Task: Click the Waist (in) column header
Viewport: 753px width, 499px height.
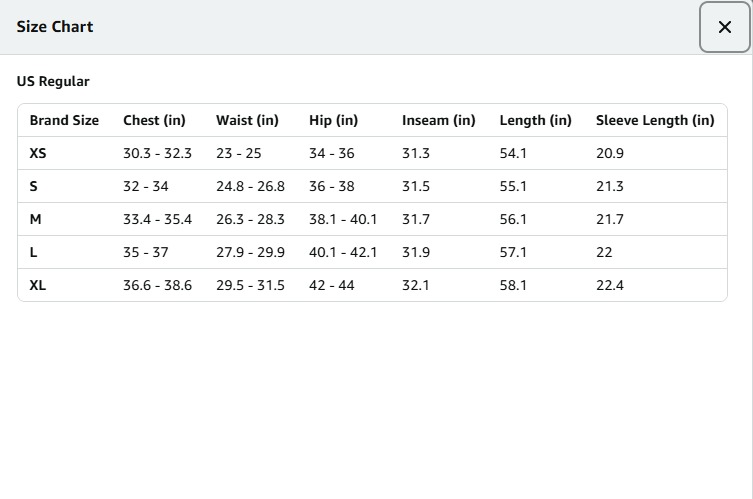Action: 247,120
